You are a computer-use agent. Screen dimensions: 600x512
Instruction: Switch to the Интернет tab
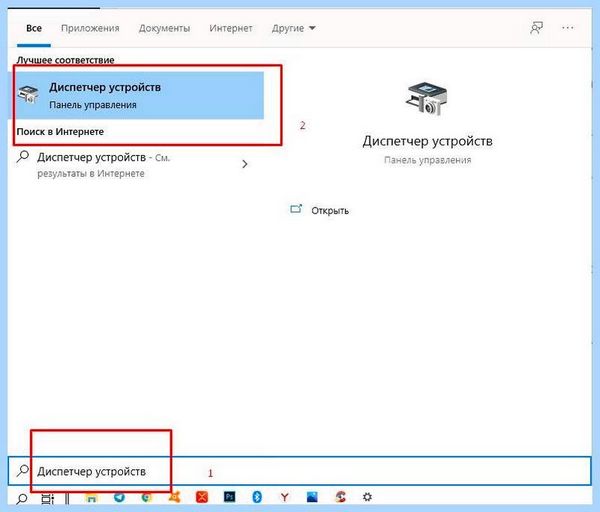click(231, 28)
